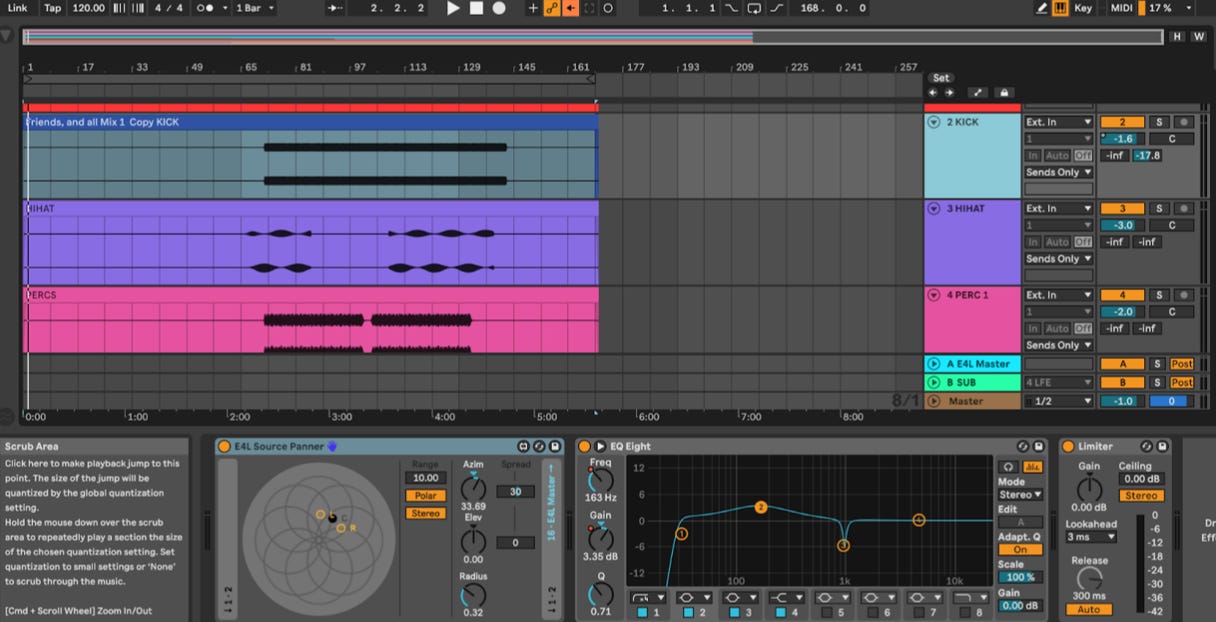Image resolution: width=1216 pixels, height=622 pixels.
Task: Click the Arrangement Record button
Action: point(498,8)
